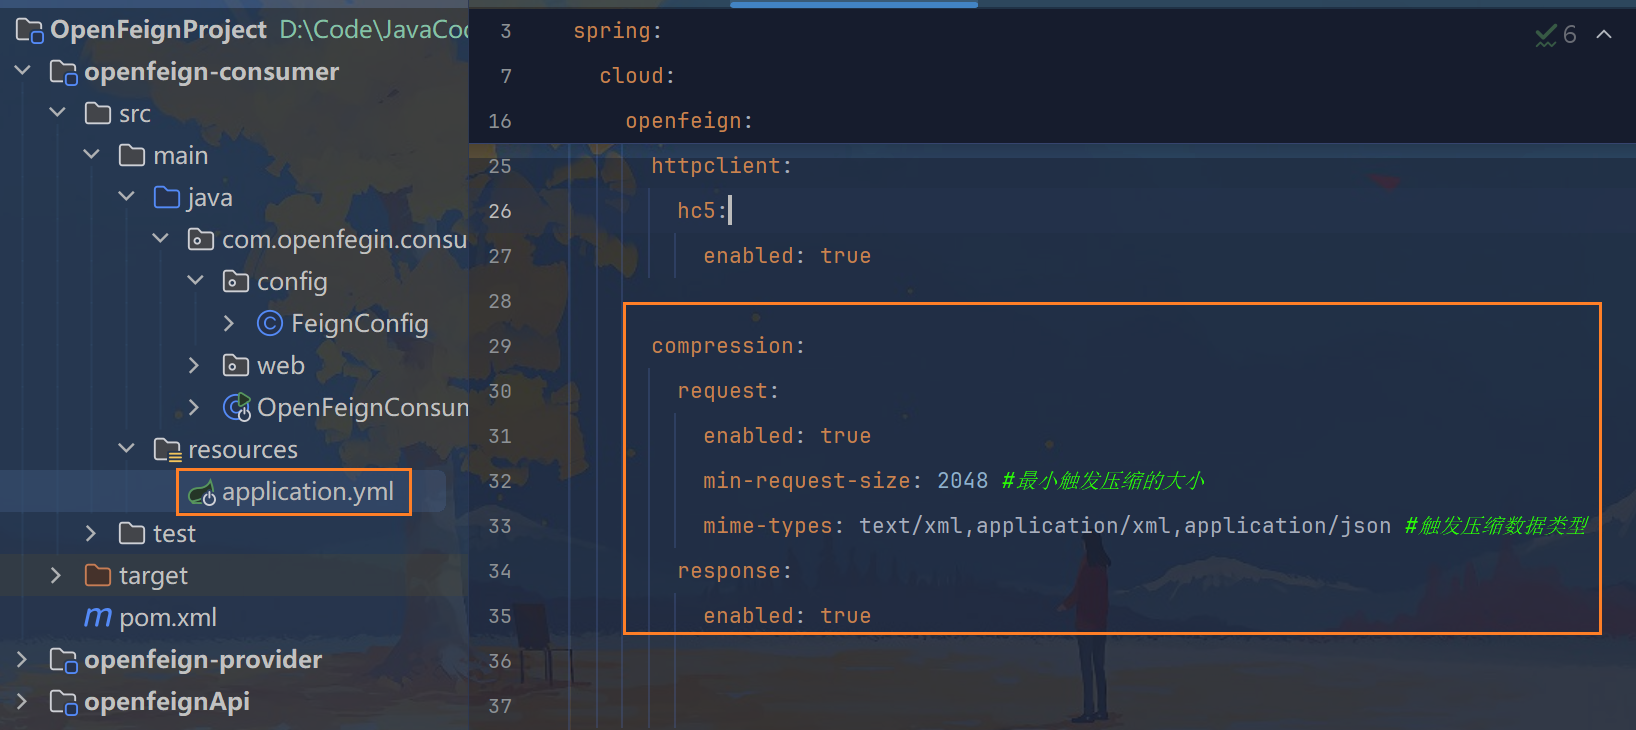
Task: Click the OpenFeignProject root module icon
Action: 30,30
